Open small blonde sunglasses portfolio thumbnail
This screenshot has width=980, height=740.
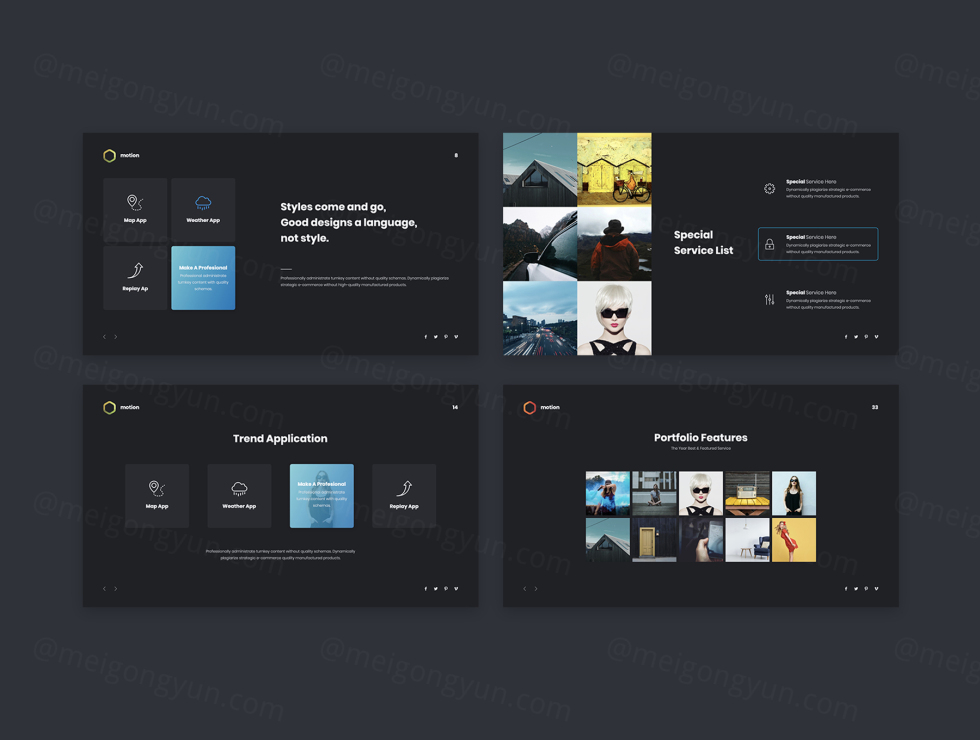pyautogui.click(x=701, y=494)
